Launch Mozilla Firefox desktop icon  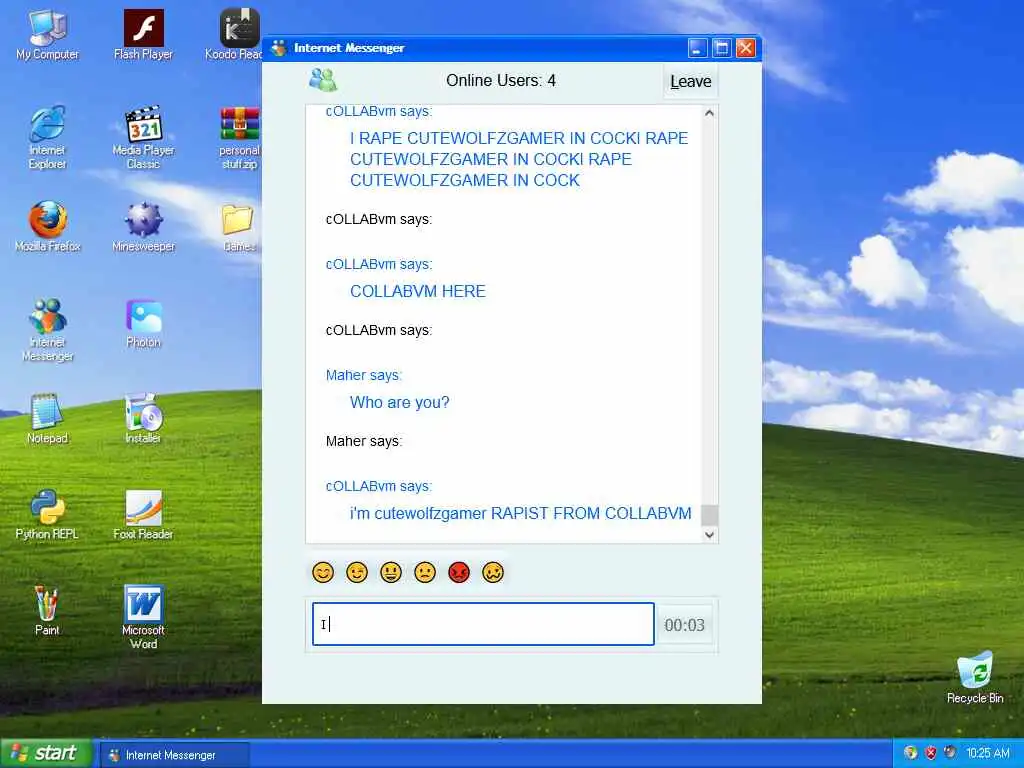click(x=47, y=226)
